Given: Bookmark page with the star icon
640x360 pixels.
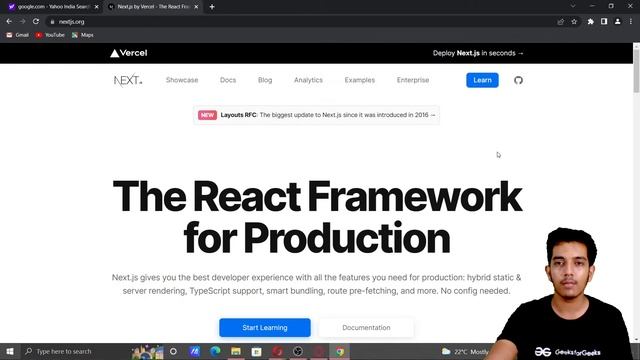Looking at the screenshot, I should [x=574, y=22].
